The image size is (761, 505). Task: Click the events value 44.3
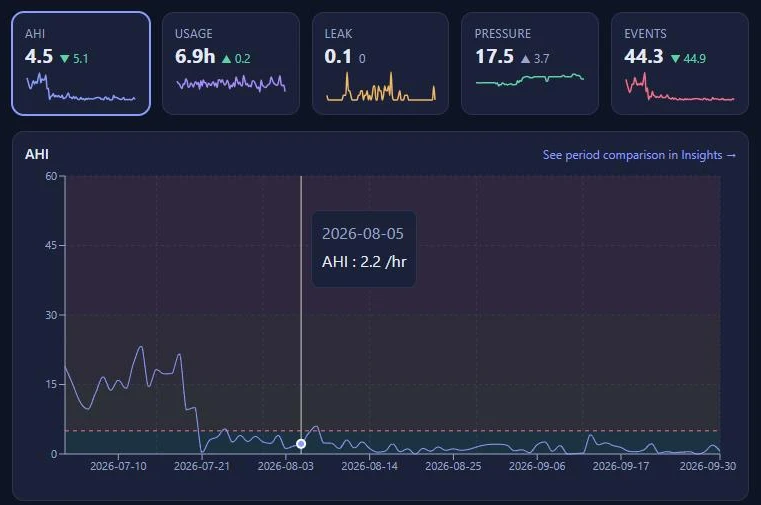pyautogui.click(x=644, y=57)
